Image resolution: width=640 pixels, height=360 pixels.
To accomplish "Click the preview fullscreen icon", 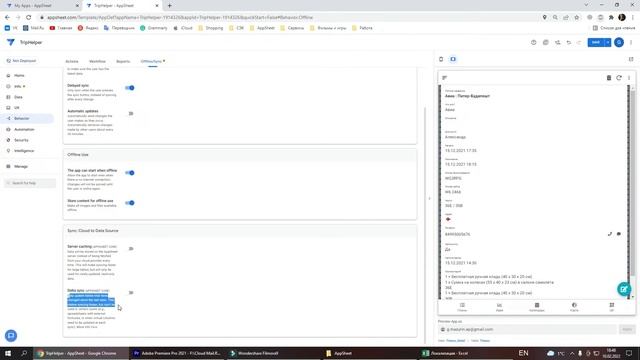I will tap(631, 59).
